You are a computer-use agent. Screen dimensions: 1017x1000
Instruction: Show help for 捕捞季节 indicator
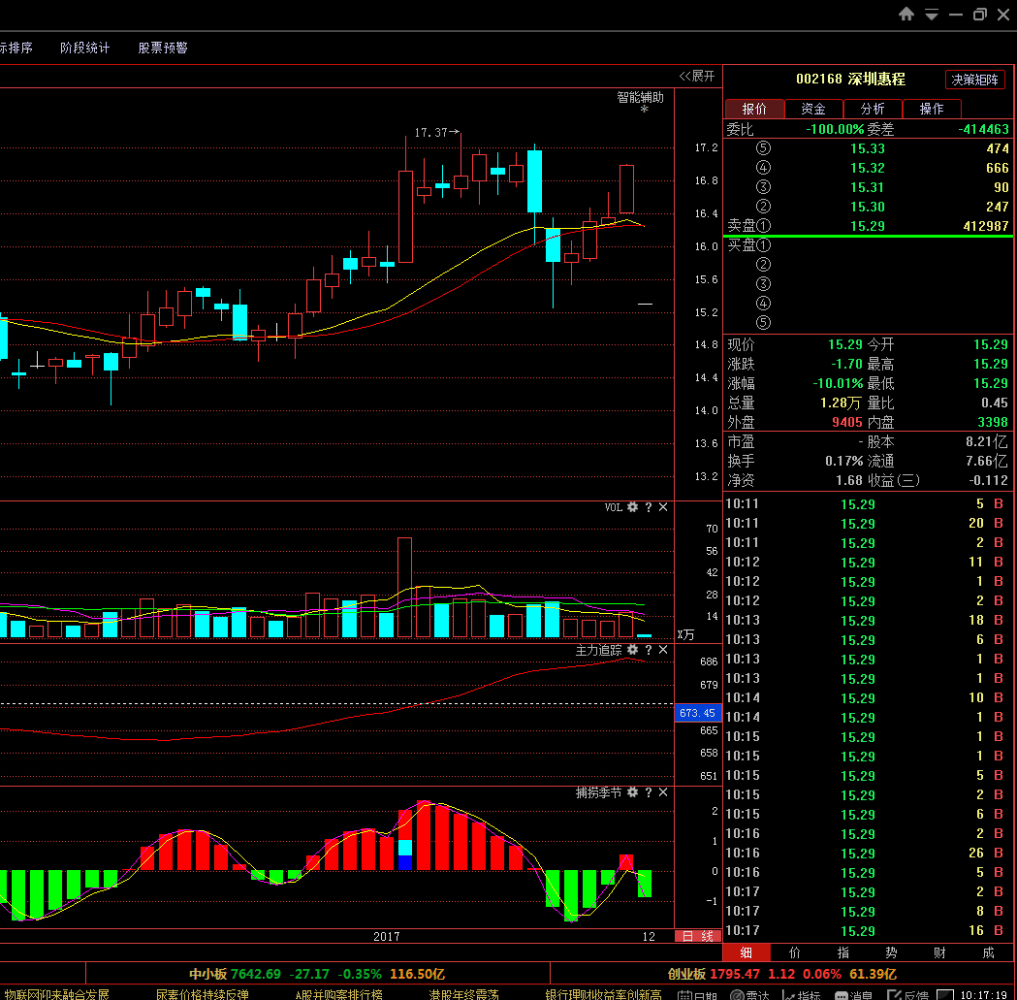[x=648, y=792]
